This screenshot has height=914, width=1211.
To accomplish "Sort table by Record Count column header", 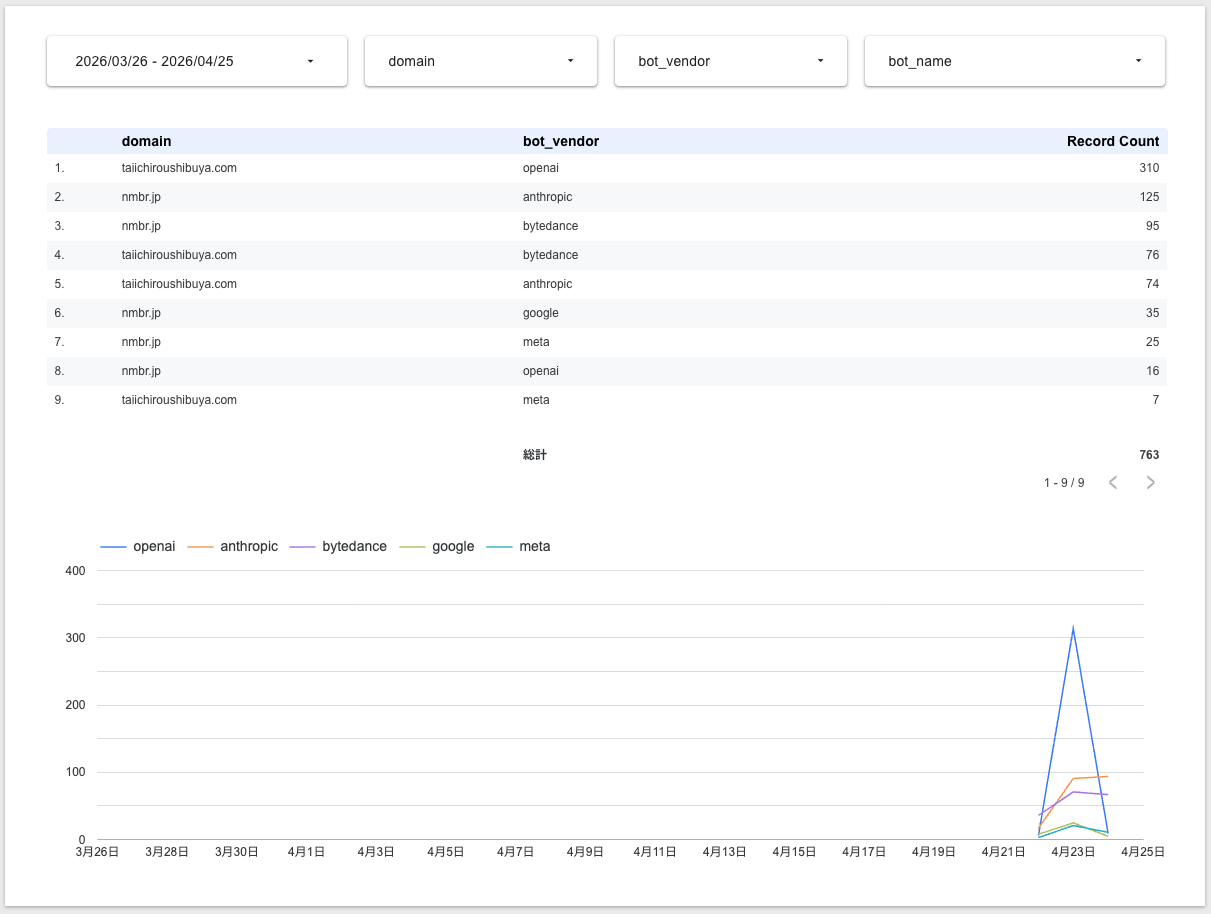I will [x=1112, y=141].
